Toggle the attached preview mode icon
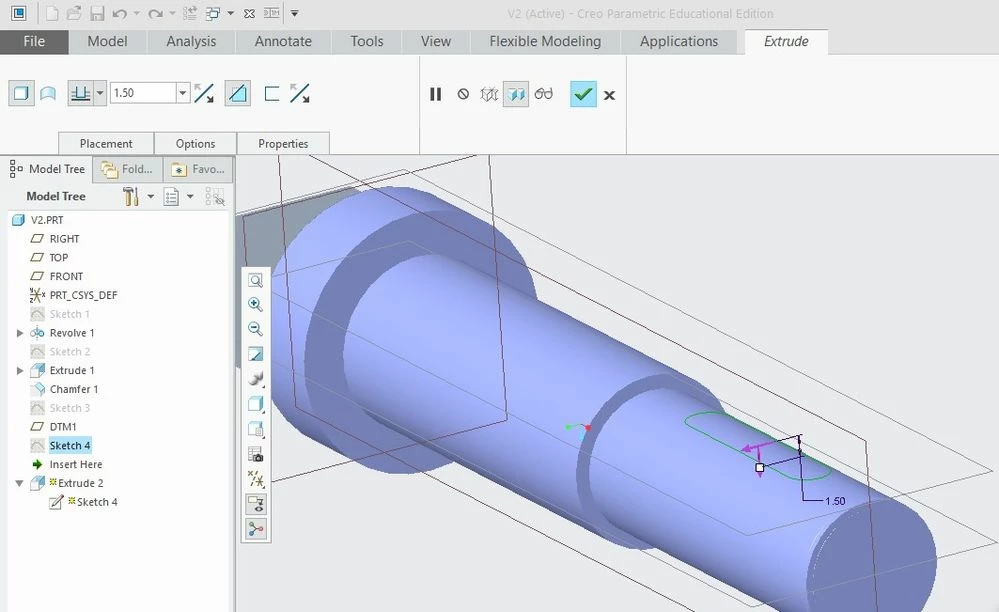Image resolution: width=999 pixels, height=612 pixels. coord(516,94)
